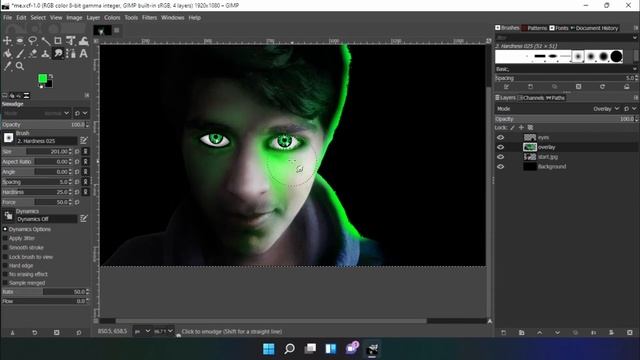Create a new layer in Layers panel
640x360 pixels.
(x=503, y=333)
